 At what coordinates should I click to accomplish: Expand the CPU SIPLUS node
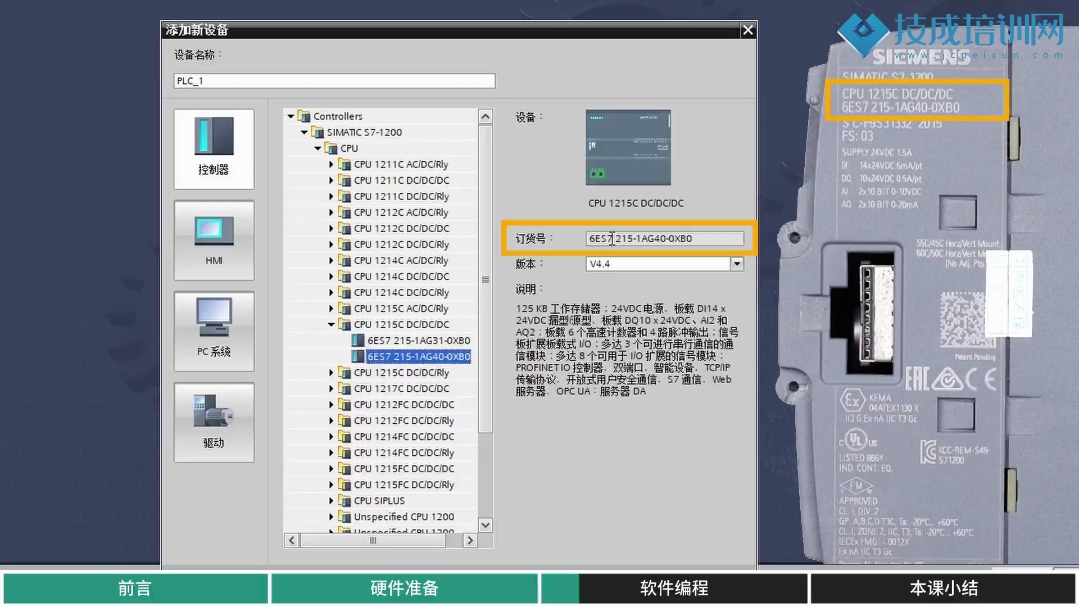point(331,501)
